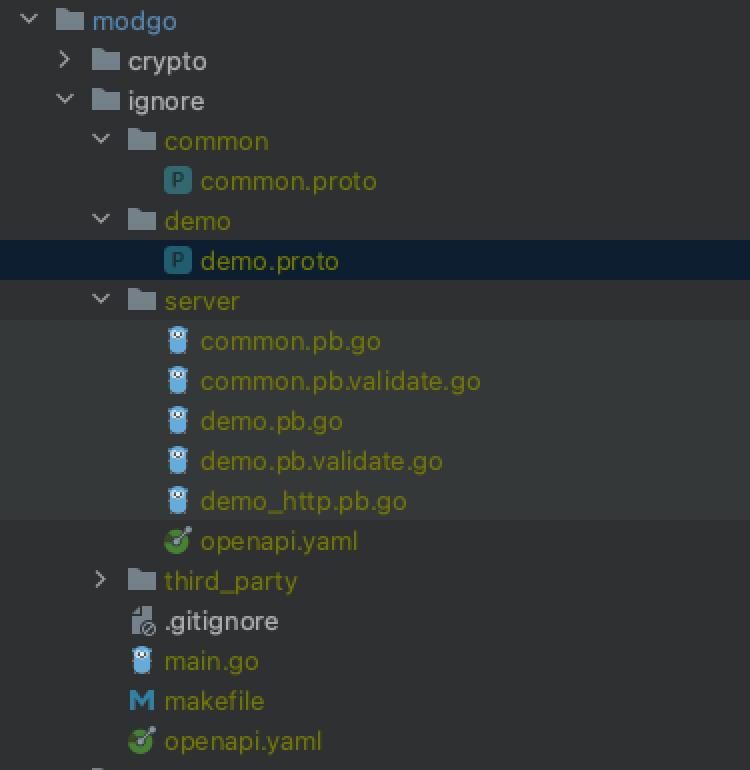Viewport: 750px width, 770px height.
Task: Expand the third_party folder
Action: pyautogui.click(x=100, y=580)
